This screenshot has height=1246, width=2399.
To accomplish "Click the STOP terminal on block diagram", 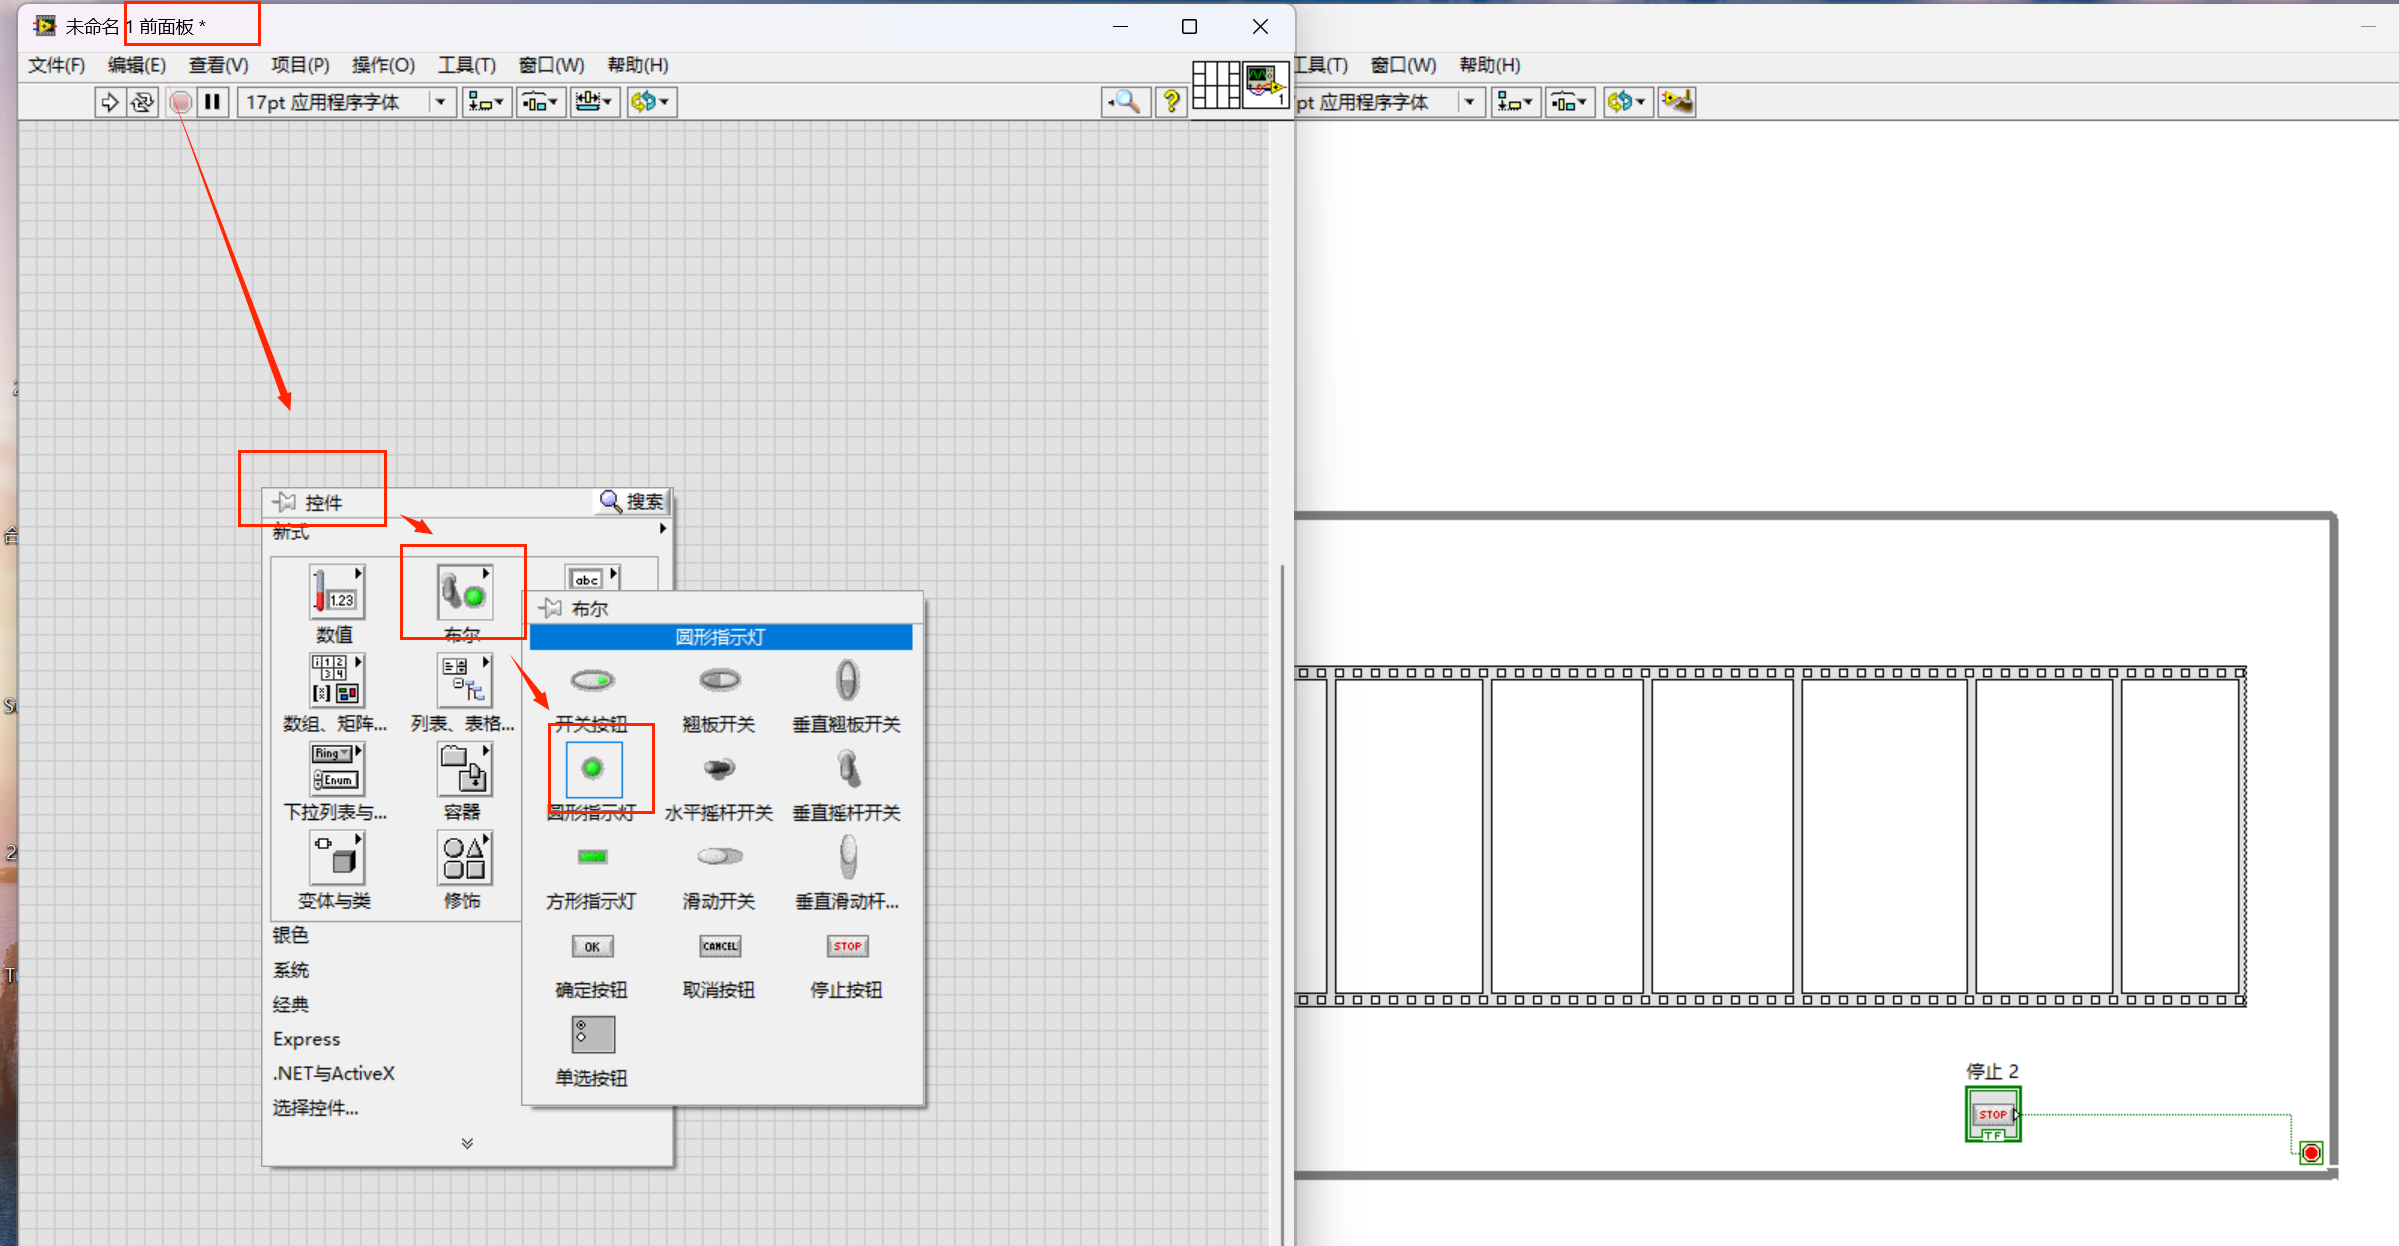I will [1992, 1114].
